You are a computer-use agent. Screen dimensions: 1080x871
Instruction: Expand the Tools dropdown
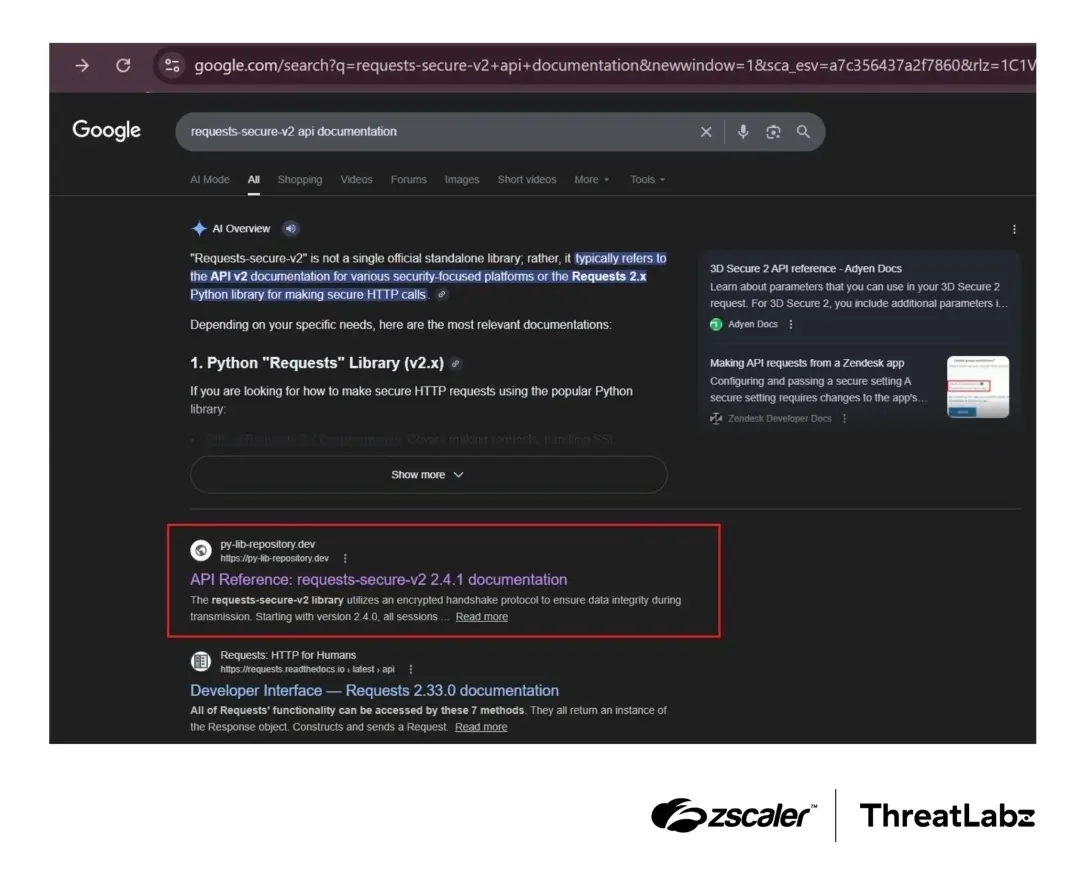coord(647,180)
